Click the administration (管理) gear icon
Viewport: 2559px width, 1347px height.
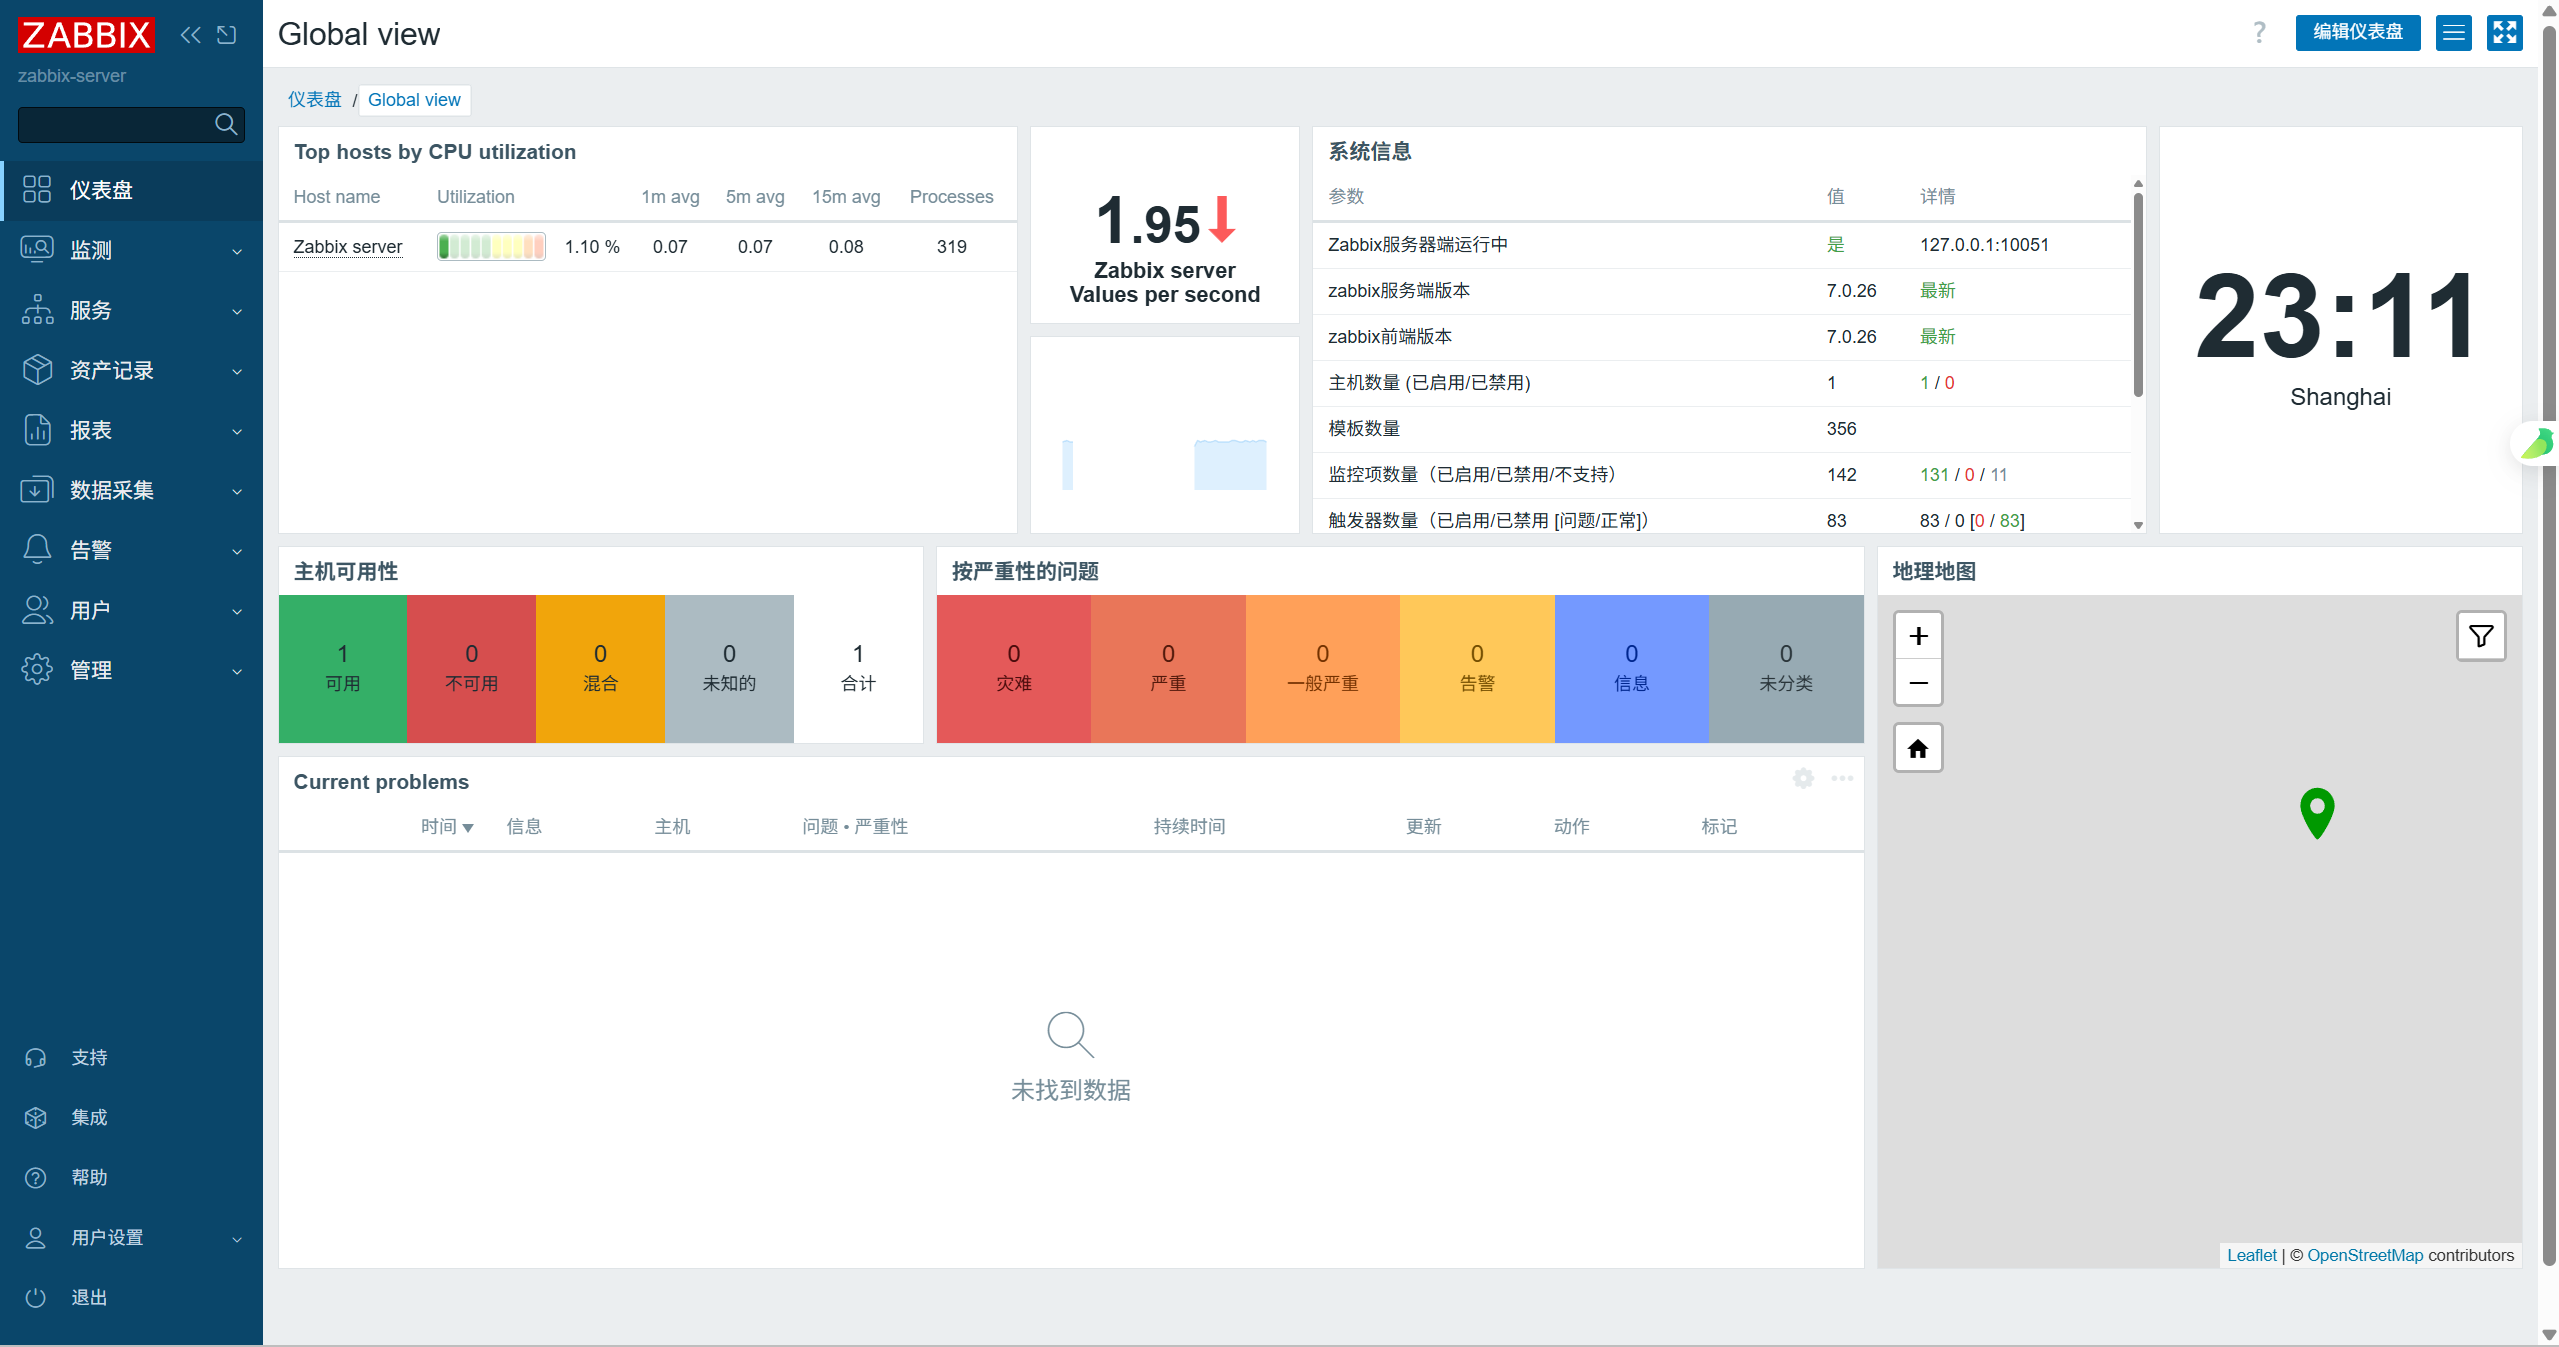coord(37,670)
